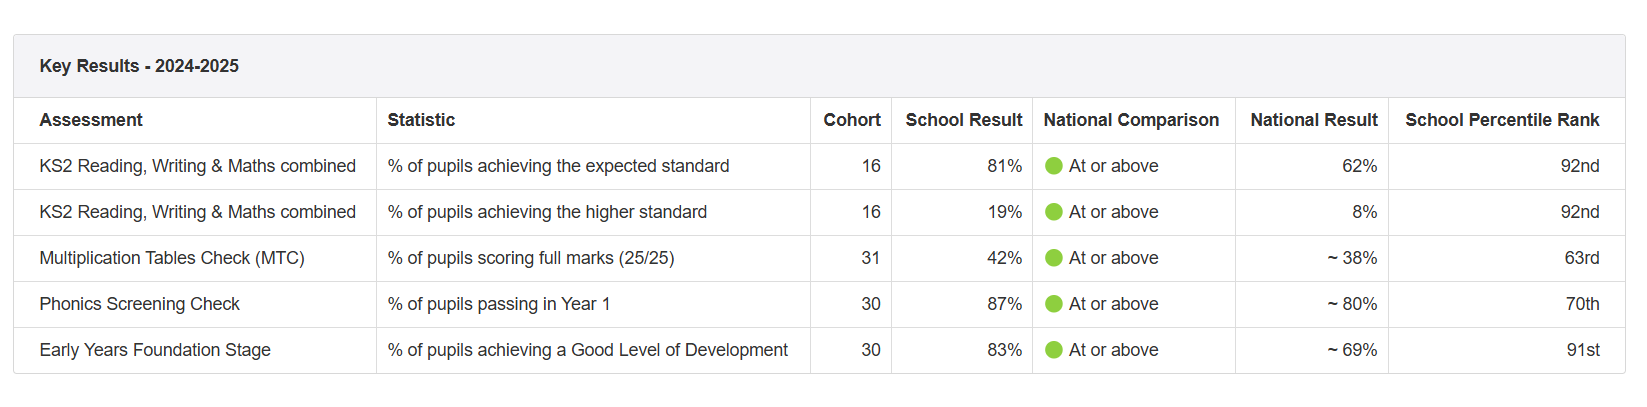Click the Cohort column header
Viewport: 1647px width, 407px height.
(851, 120)
